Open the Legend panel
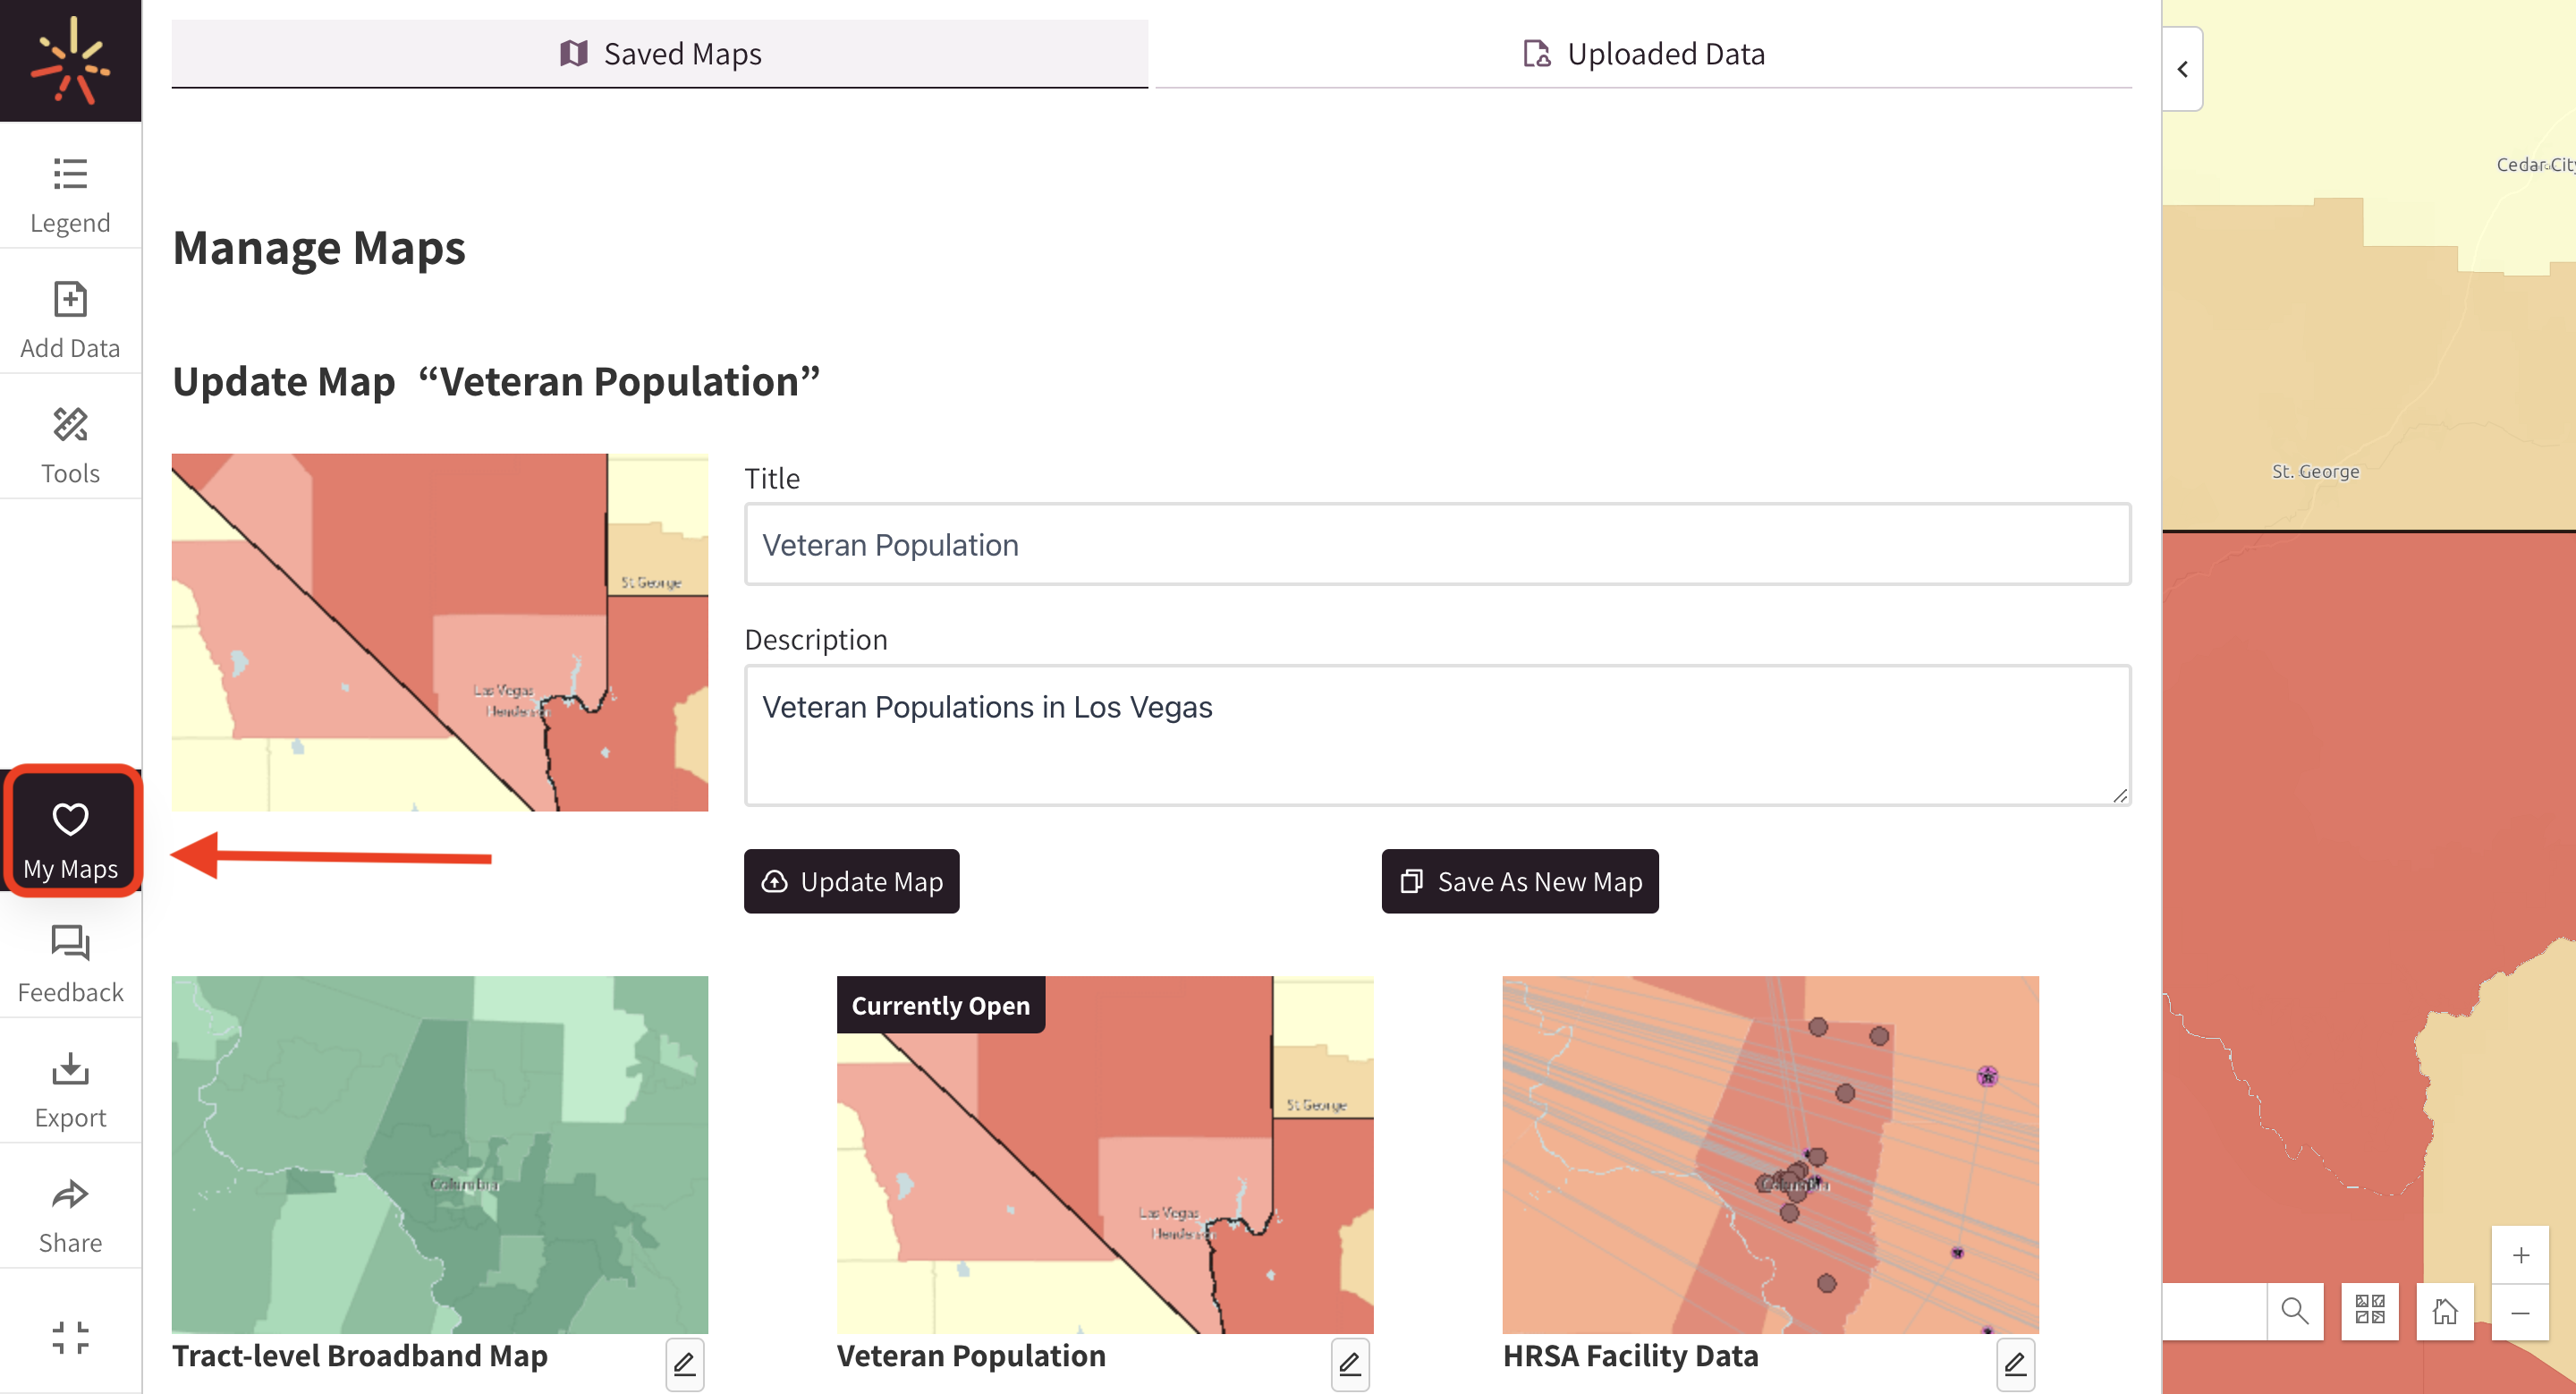The image size is (2576, 1394). 70,192
